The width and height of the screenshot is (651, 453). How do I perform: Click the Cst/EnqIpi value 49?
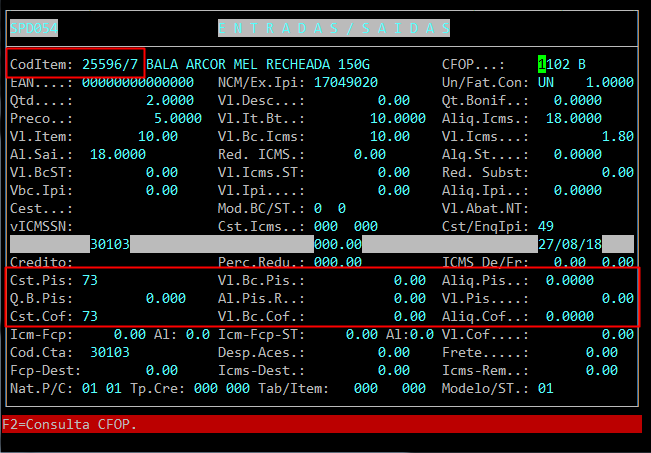[x=545, y=226]
